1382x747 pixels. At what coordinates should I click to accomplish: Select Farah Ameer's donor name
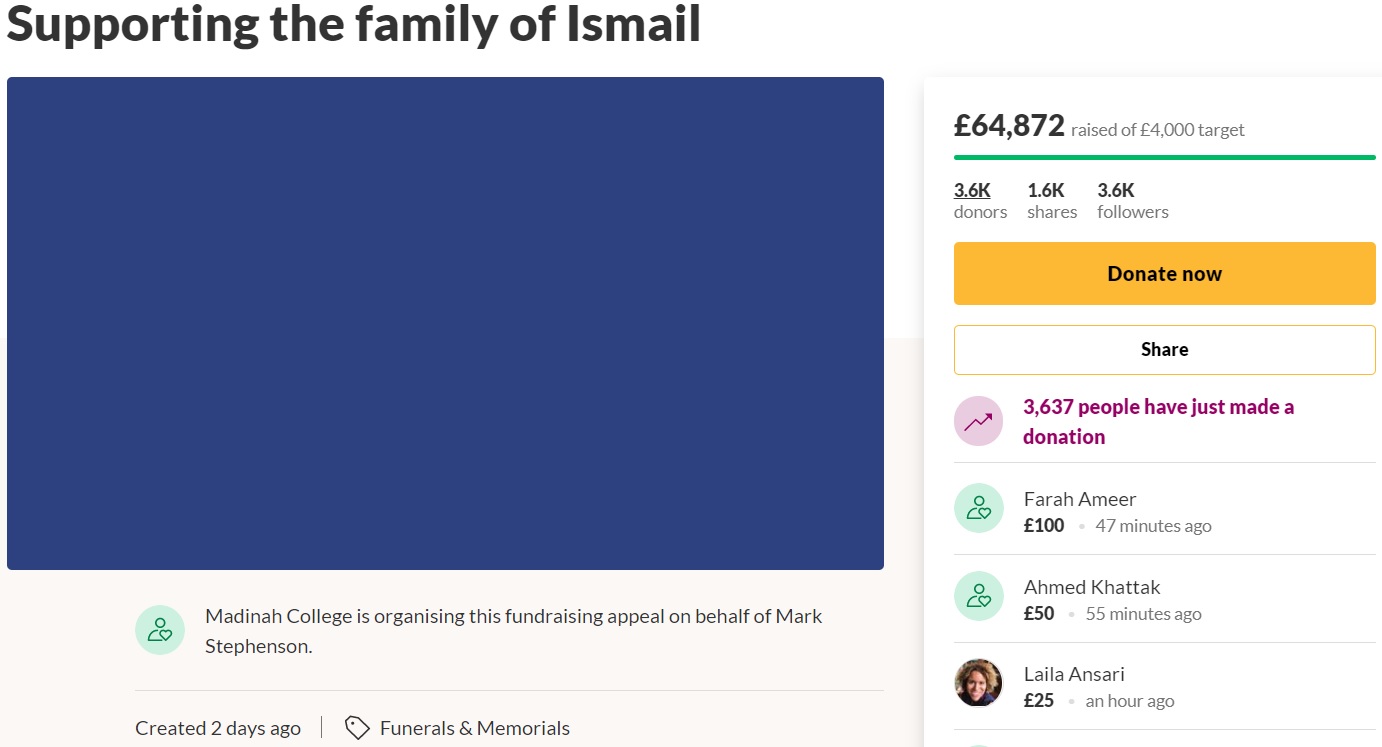click(1080, 499)
